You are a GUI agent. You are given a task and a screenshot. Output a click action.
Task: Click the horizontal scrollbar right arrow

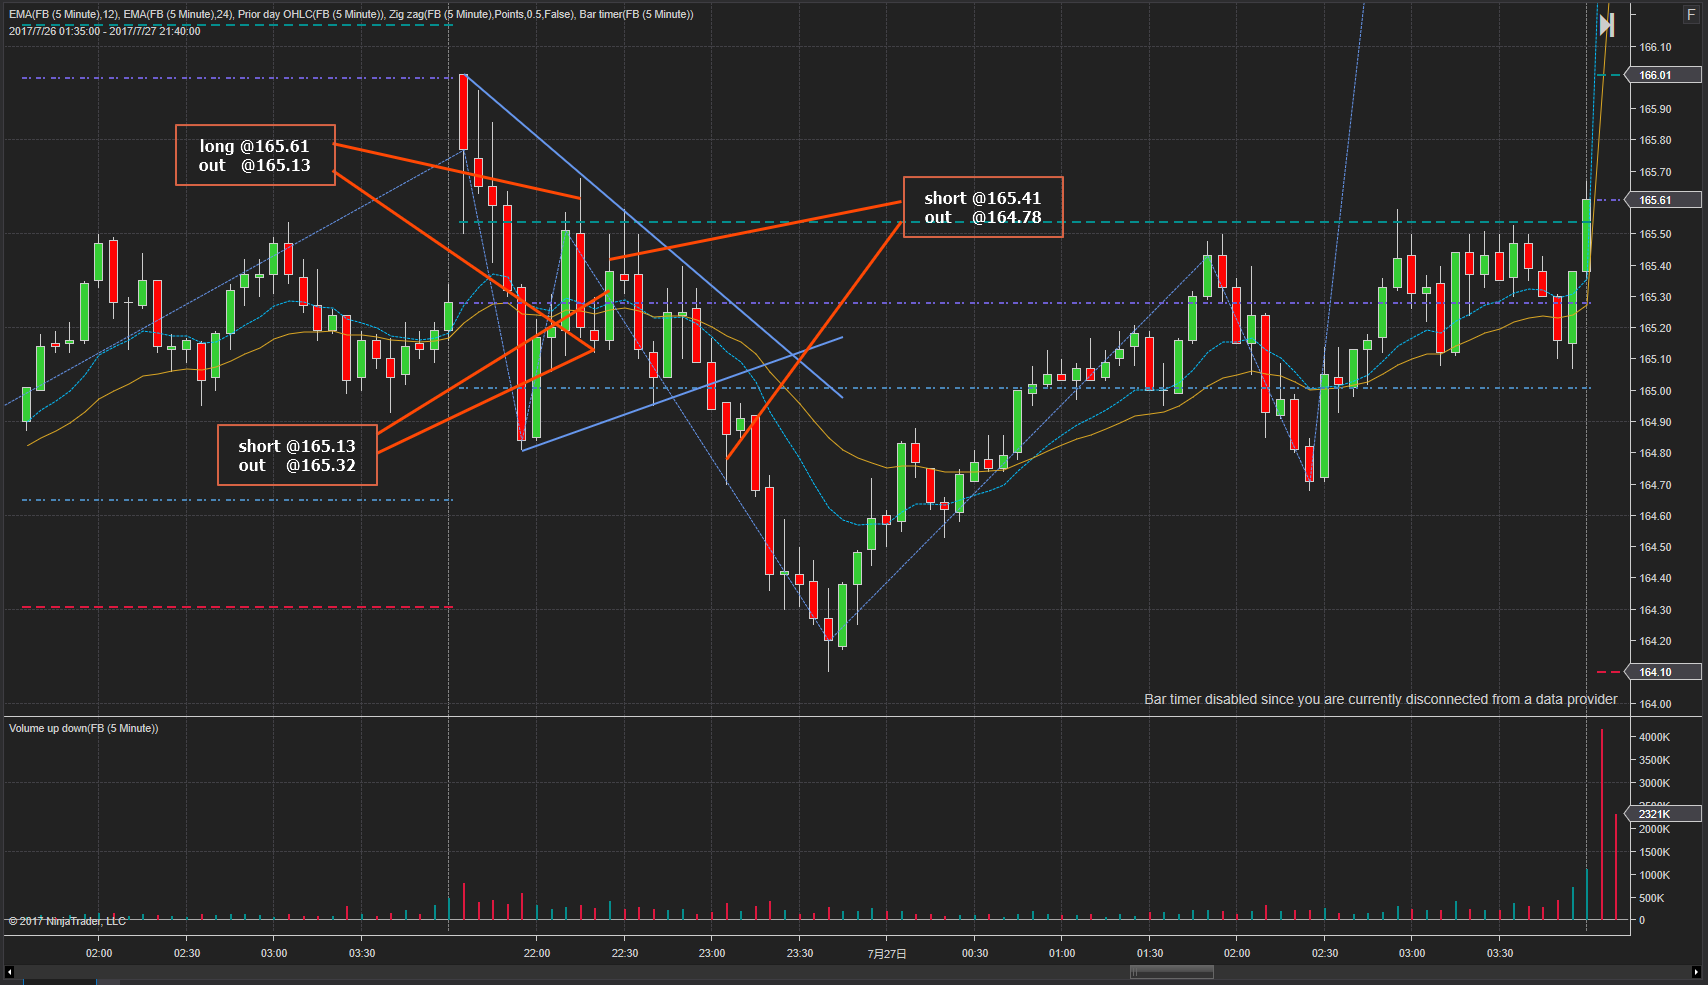(x=1696, y=972)
